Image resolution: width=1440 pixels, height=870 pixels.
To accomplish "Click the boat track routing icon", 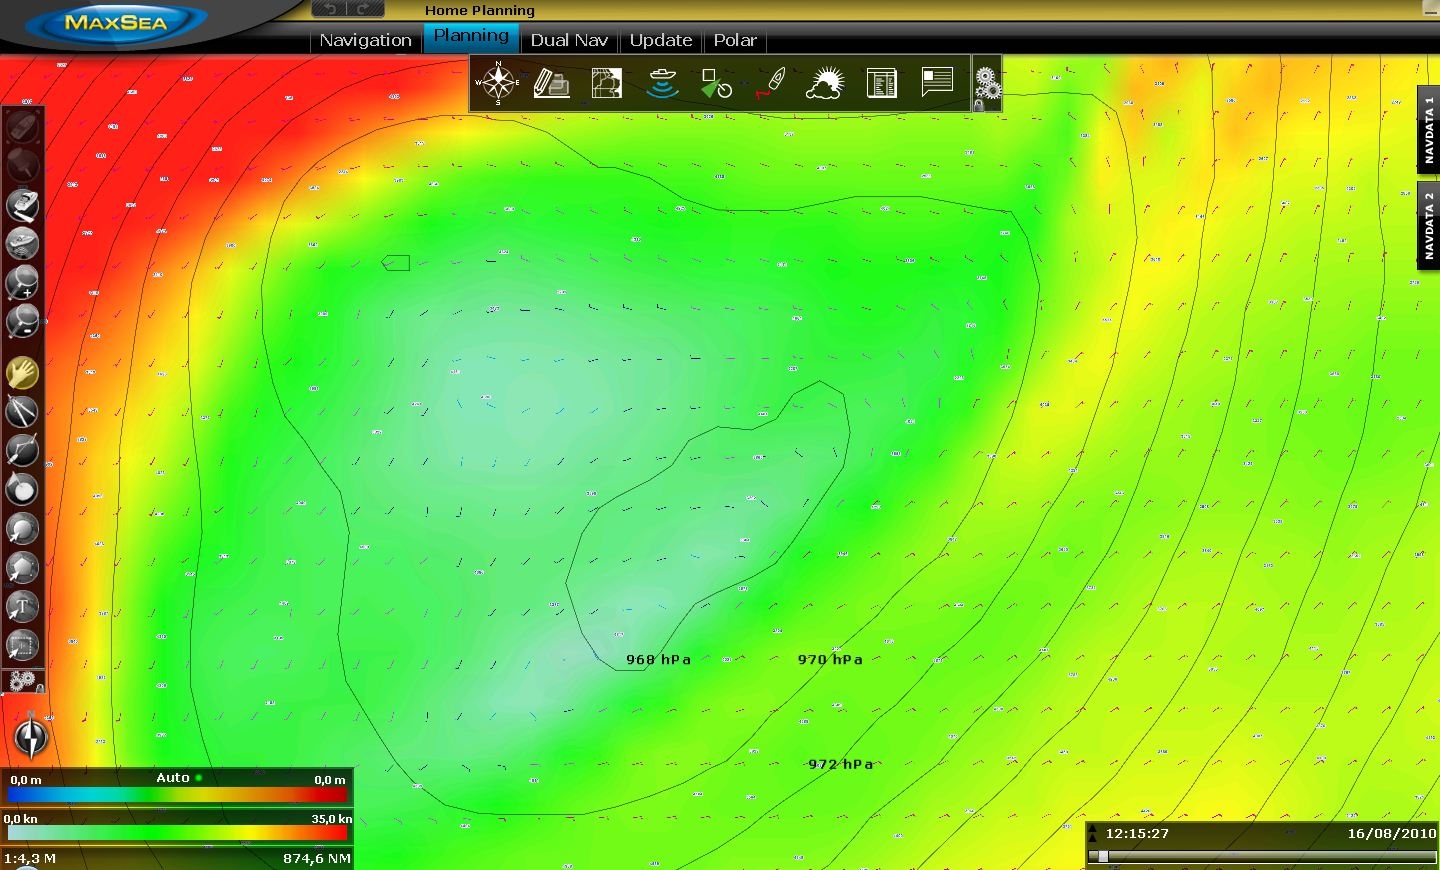I will point(770,83).
